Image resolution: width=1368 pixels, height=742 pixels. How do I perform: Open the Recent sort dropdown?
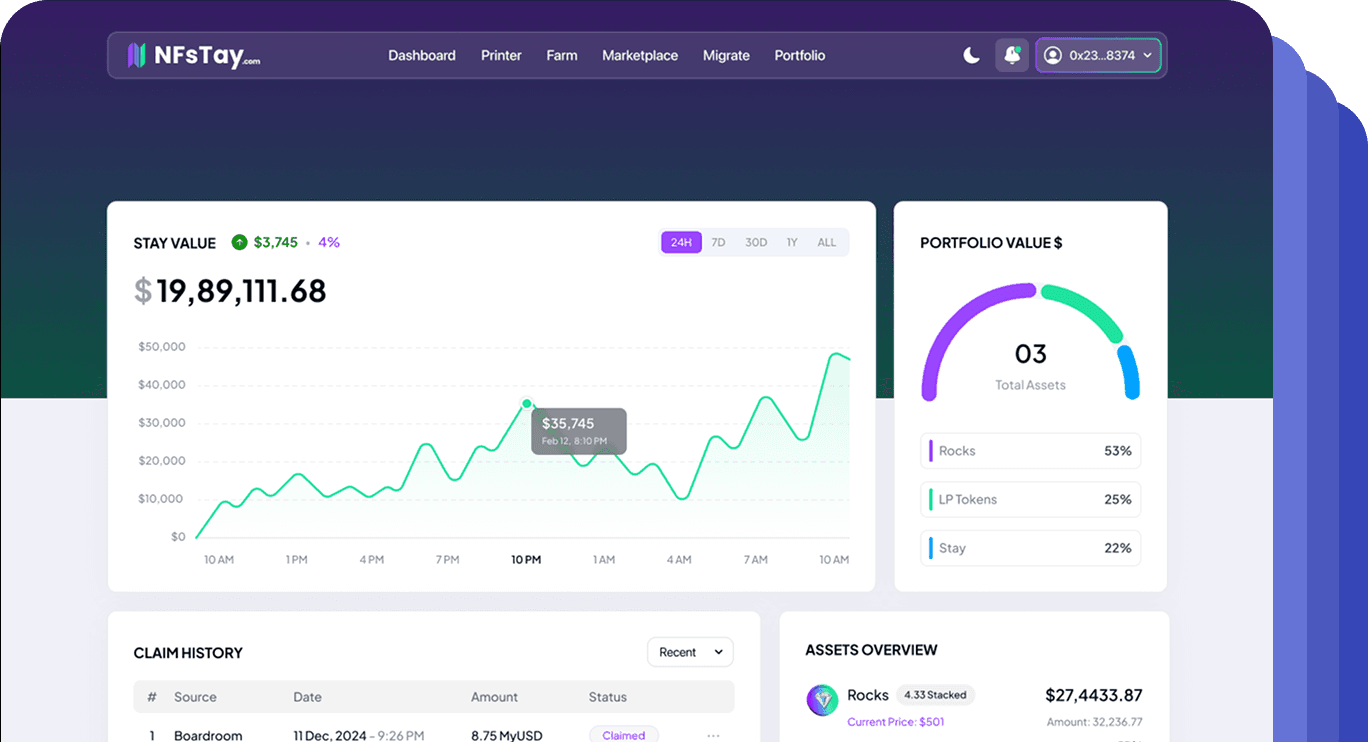[690, 652]
